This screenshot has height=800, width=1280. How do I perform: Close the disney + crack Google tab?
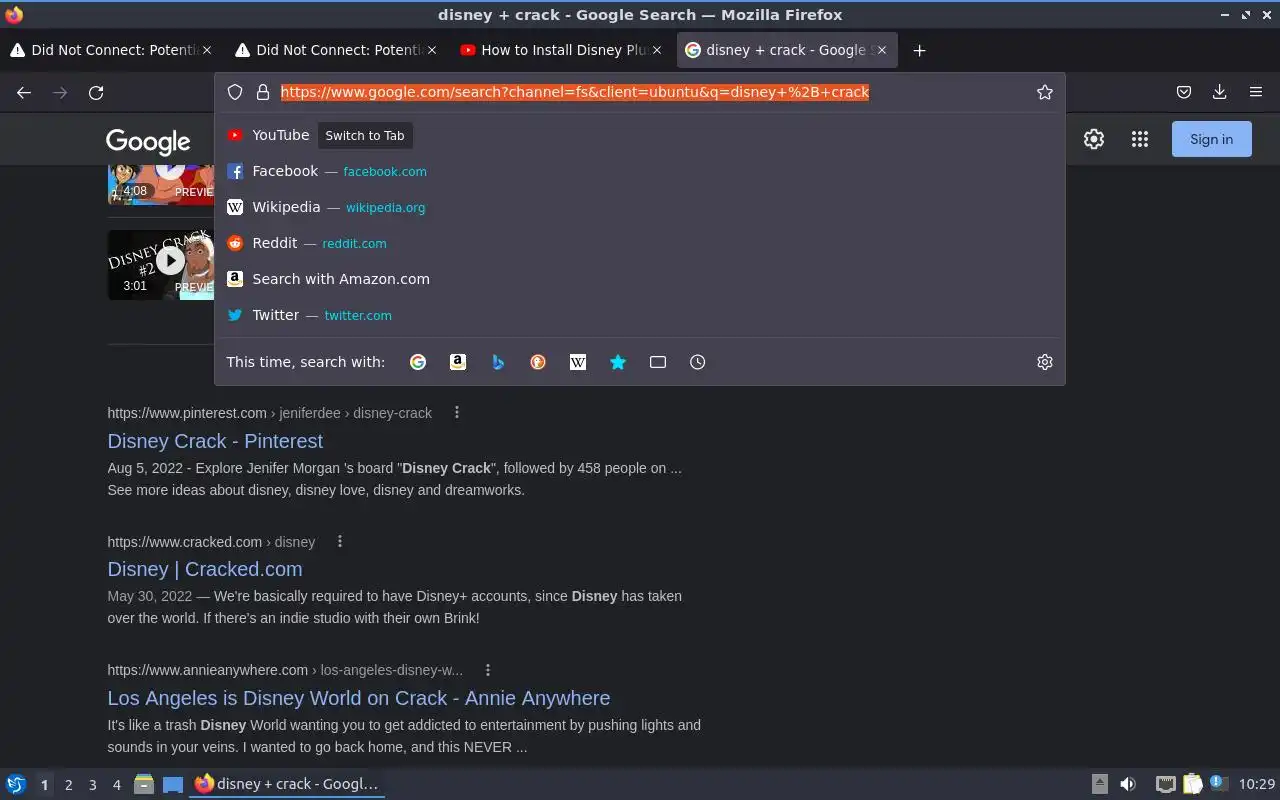(881, 50)
